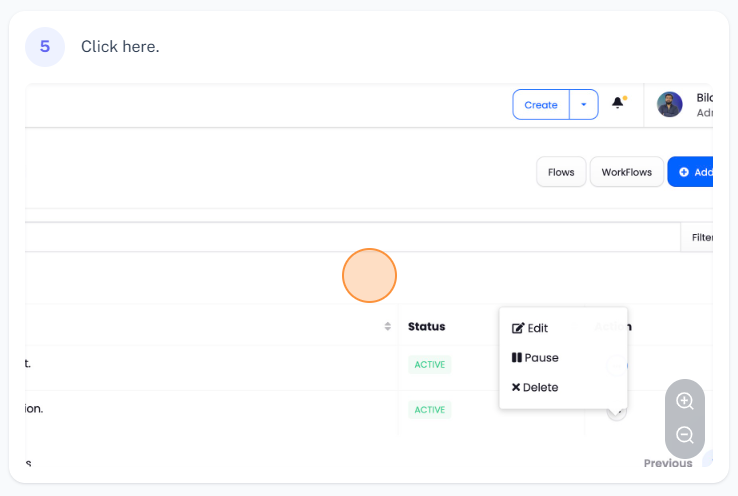Screen dimensions: 738x496
Task: Select Edit from the context menu
Action: 530,328
